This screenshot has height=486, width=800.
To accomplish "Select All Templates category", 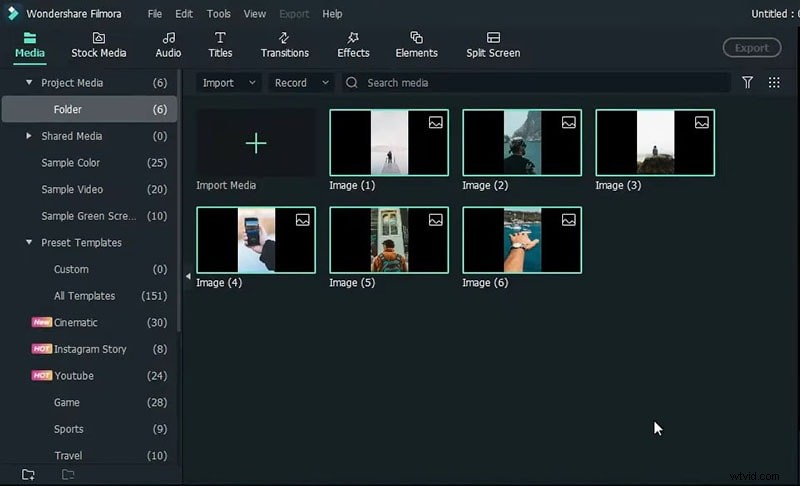I will [85, 296].
